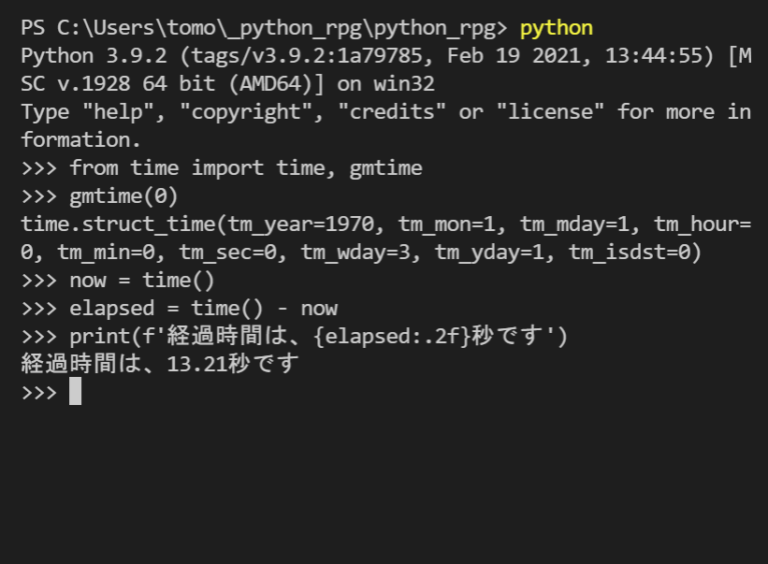Click the yellow python command text
The width and height of the screenshot is (768, 564).
pyautogui.click(x=556, y=27)
